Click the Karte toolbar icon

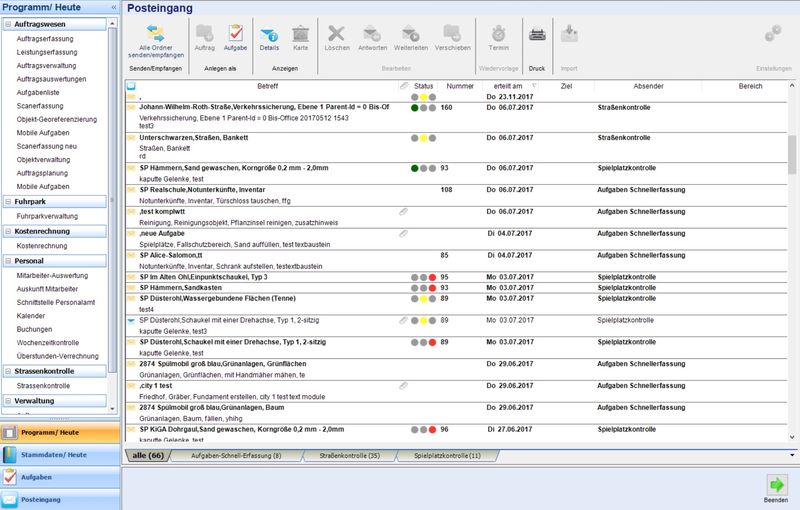[x=300, y=34]
